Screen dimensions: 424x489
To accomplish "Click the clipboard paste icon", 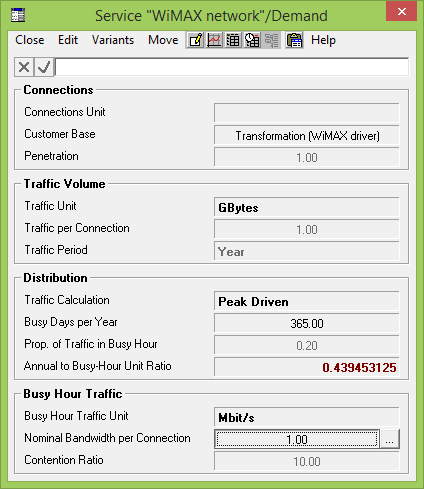I will tap(294, 40).
